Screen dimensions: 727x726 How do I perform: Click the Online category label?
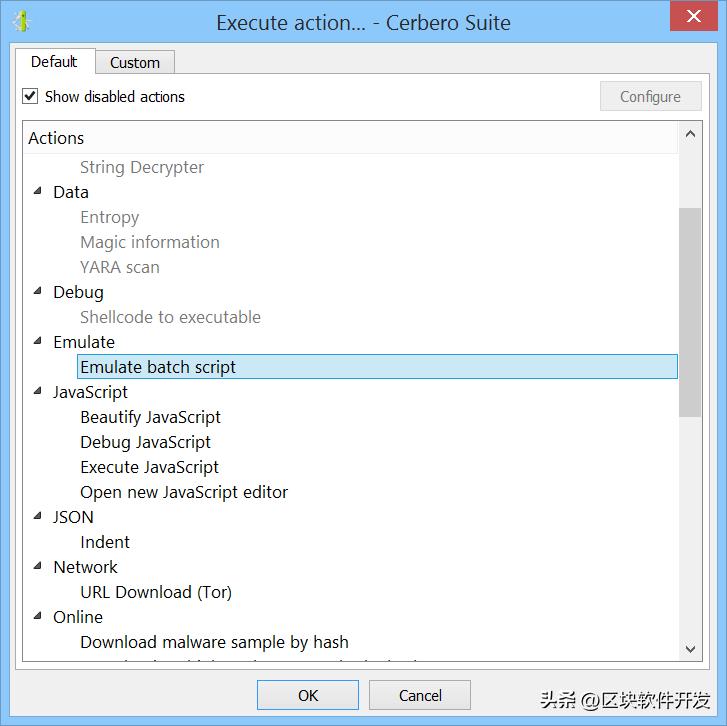pos(78,617)
